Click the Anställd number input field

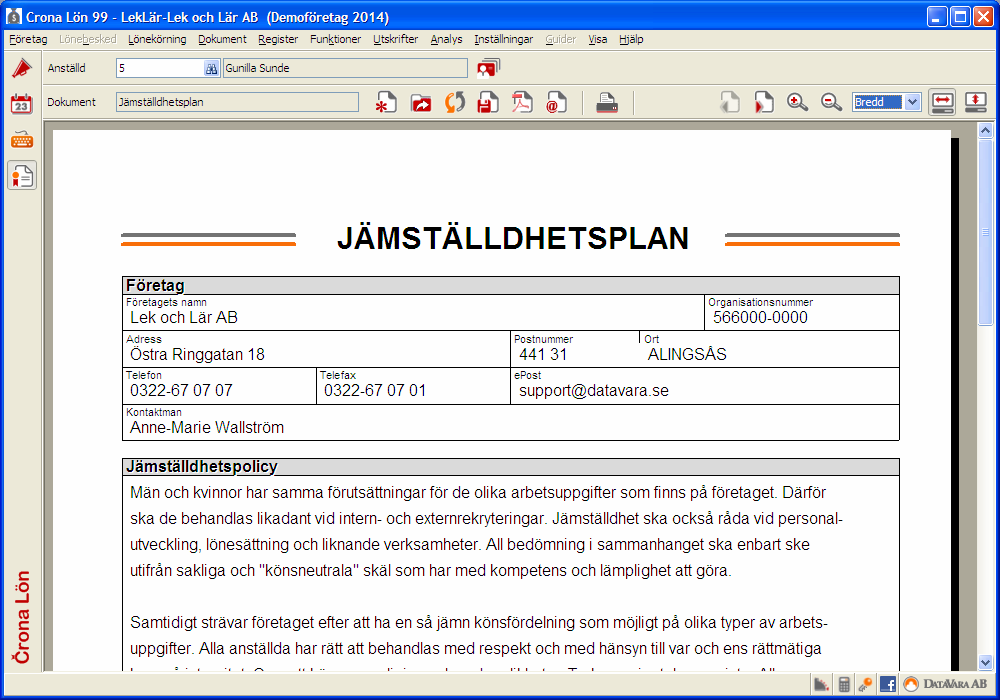(x=160, y=68)
